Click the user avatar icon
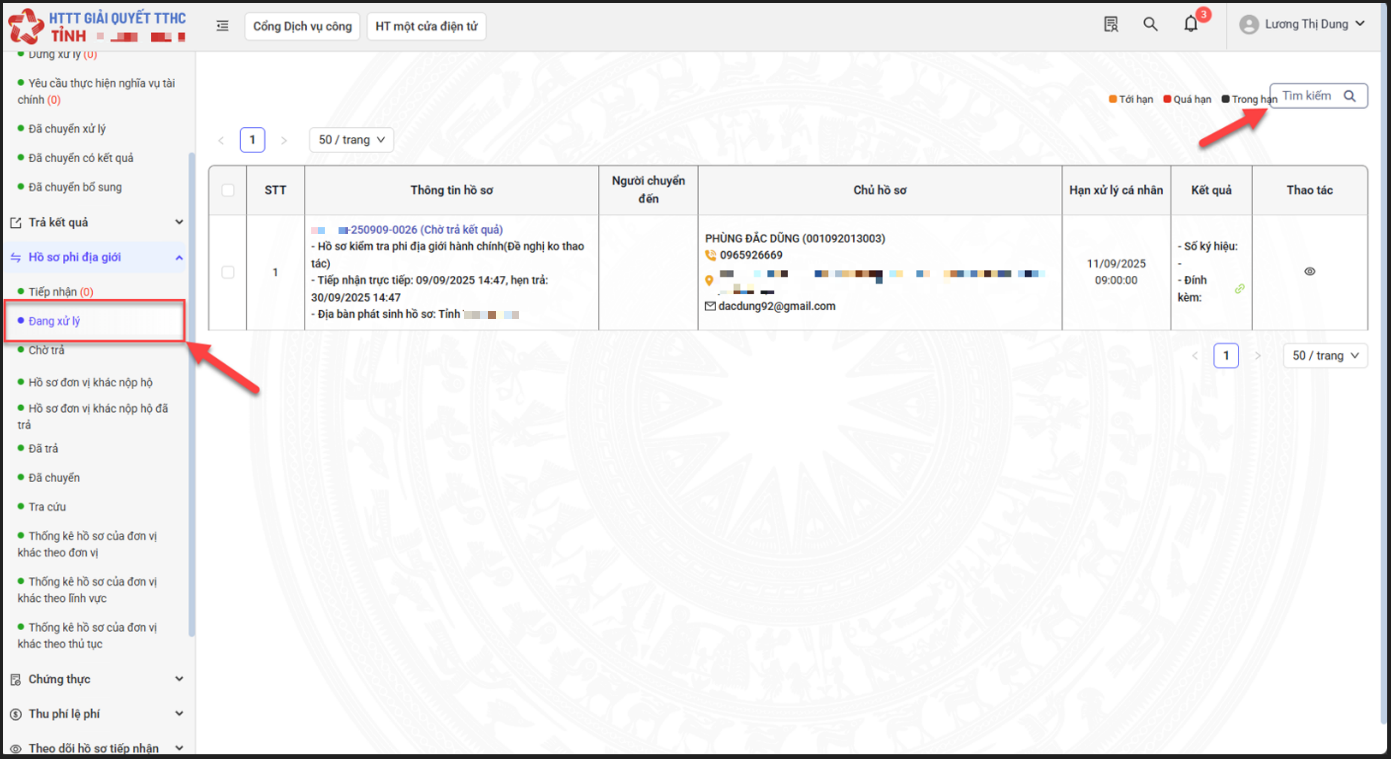The height and width of the screenshot is (759, 1391). [1248, 25]
